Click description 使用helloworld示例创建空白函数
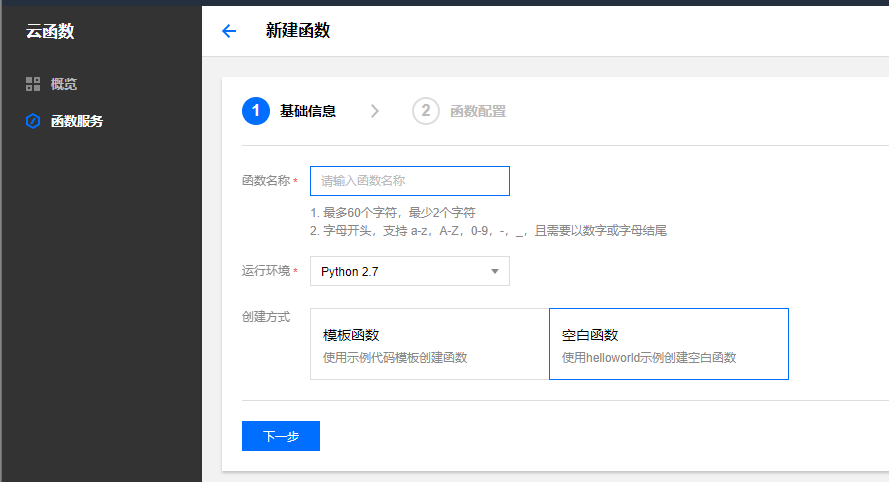Viewport: 889px width, 482px height. pyautogui.click(x=649, y=357)
